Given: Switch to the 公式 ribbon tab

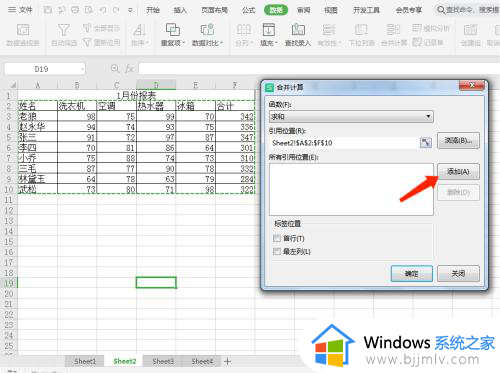Looking at the screenshot, I should click(249, 10).
